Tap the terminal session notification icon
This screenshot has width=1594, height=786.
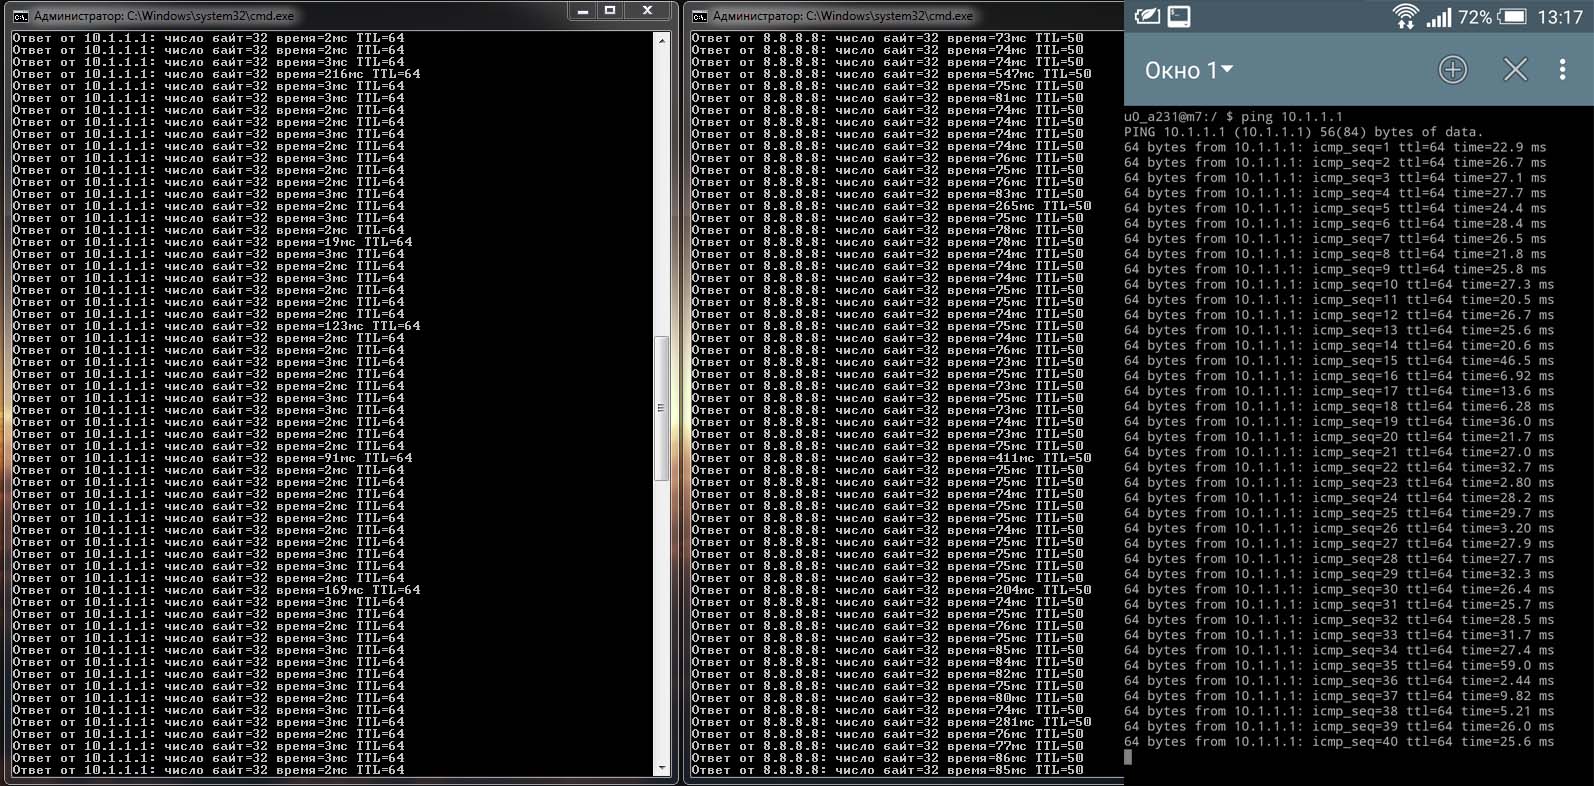point(1179,17)
